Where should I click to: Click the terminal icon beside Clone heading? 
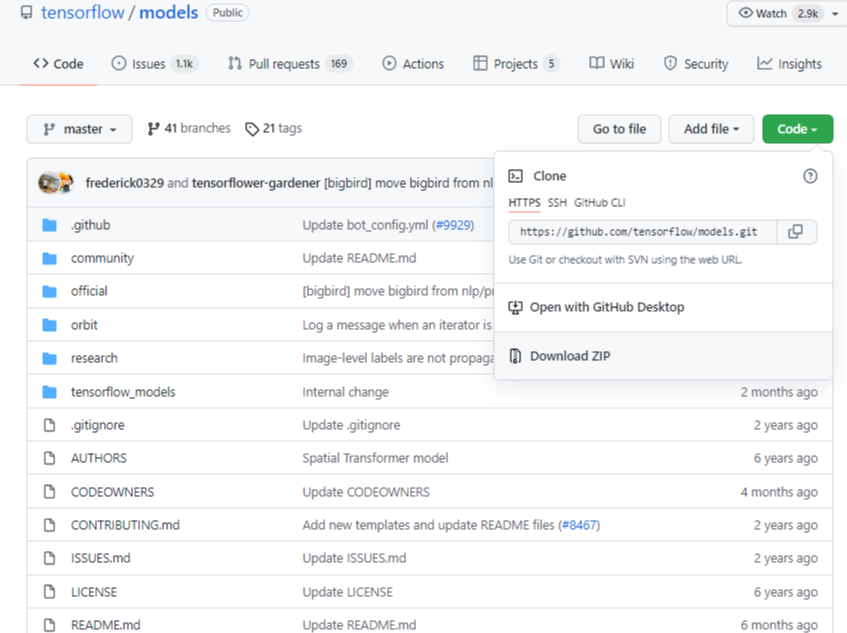click(x=515, y=176)
